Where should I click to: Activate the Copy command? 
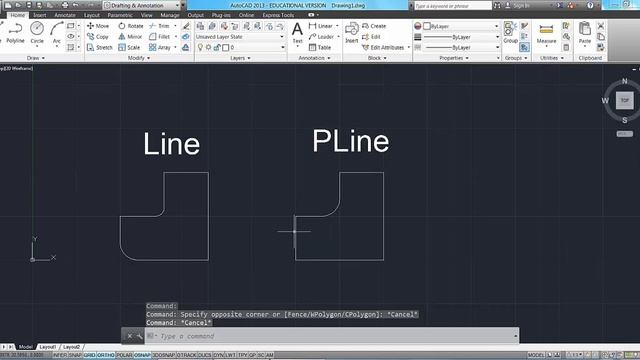click(98, 37)
